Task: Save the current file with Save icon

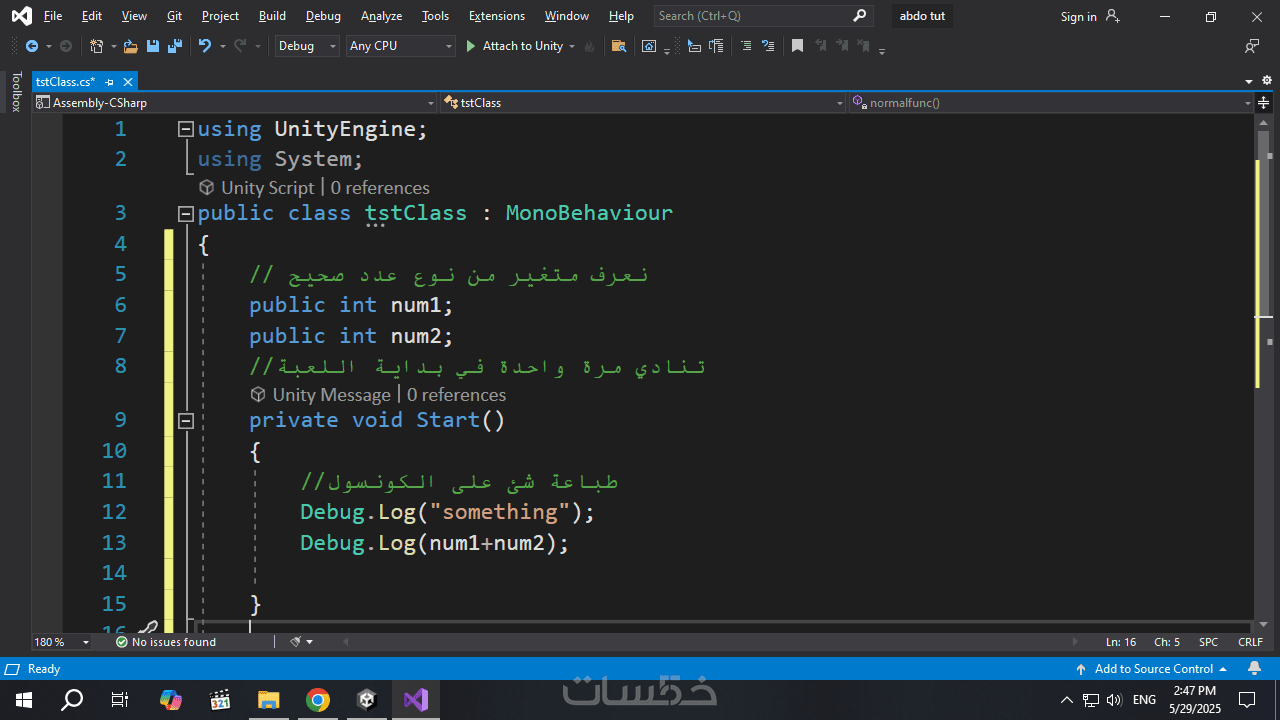Action: tap(153, 46)
